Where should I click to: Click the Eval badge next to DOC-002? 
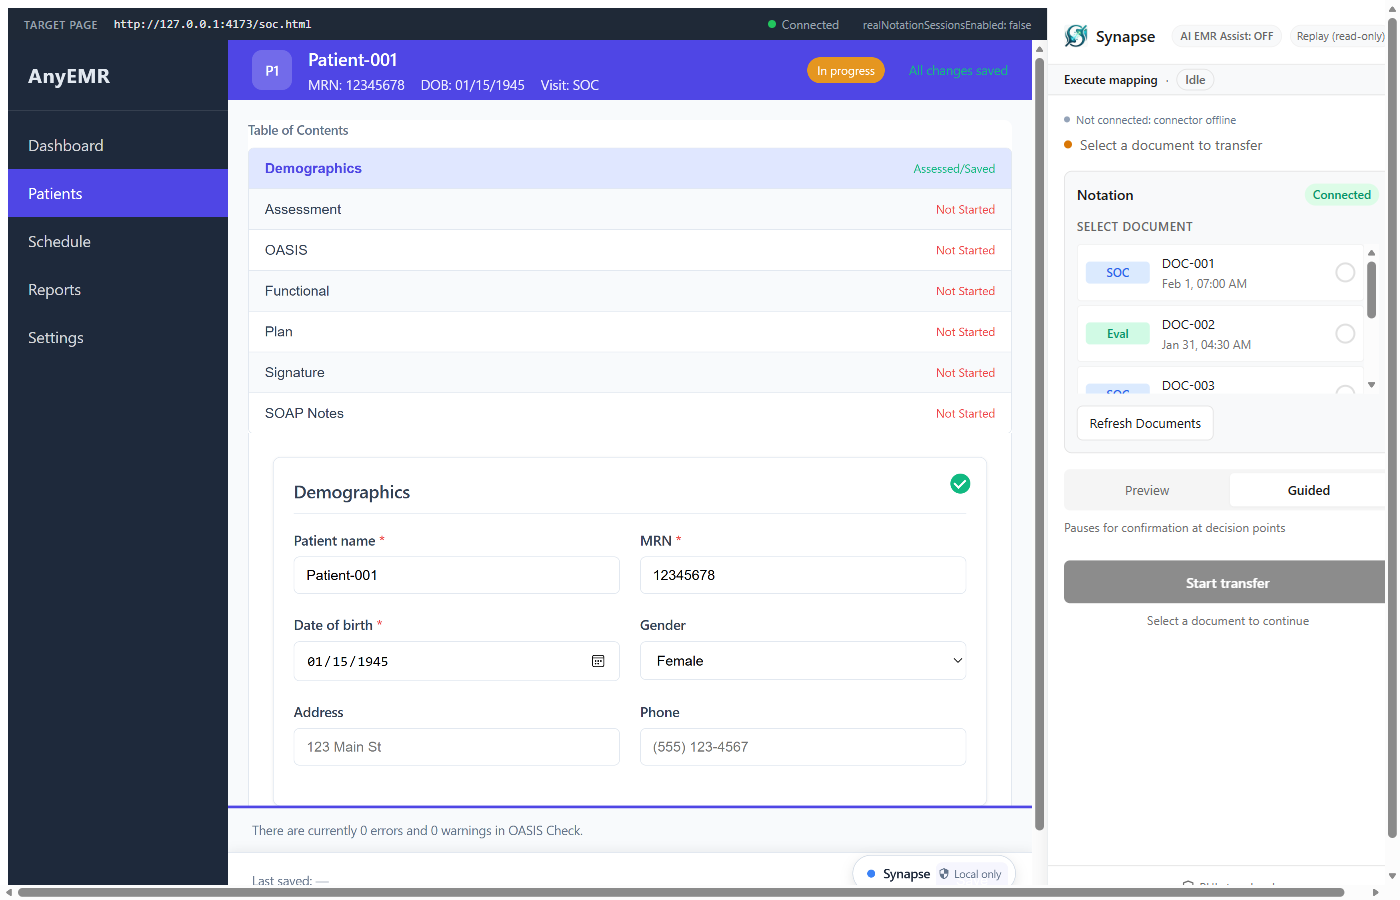(1117, 333)
